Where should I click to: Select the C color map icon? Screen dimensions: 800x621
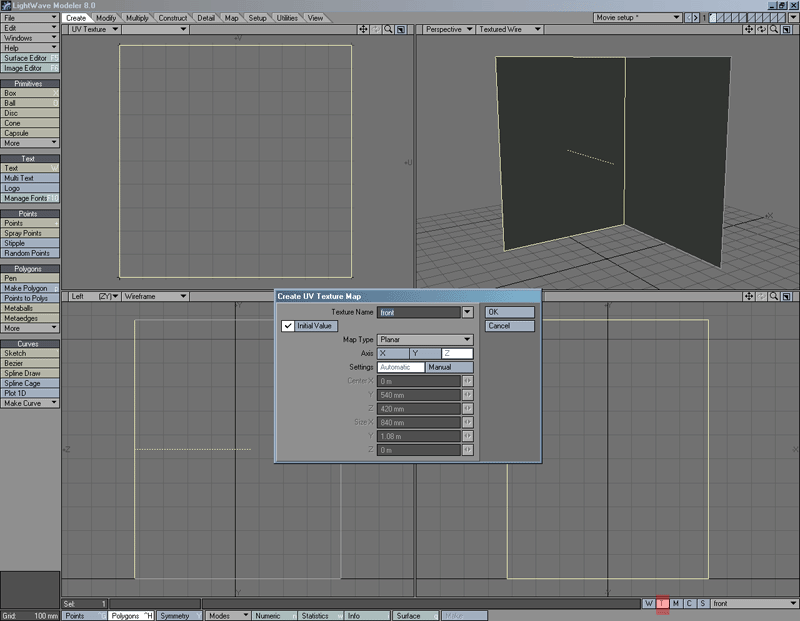click(x=689, y=603)
